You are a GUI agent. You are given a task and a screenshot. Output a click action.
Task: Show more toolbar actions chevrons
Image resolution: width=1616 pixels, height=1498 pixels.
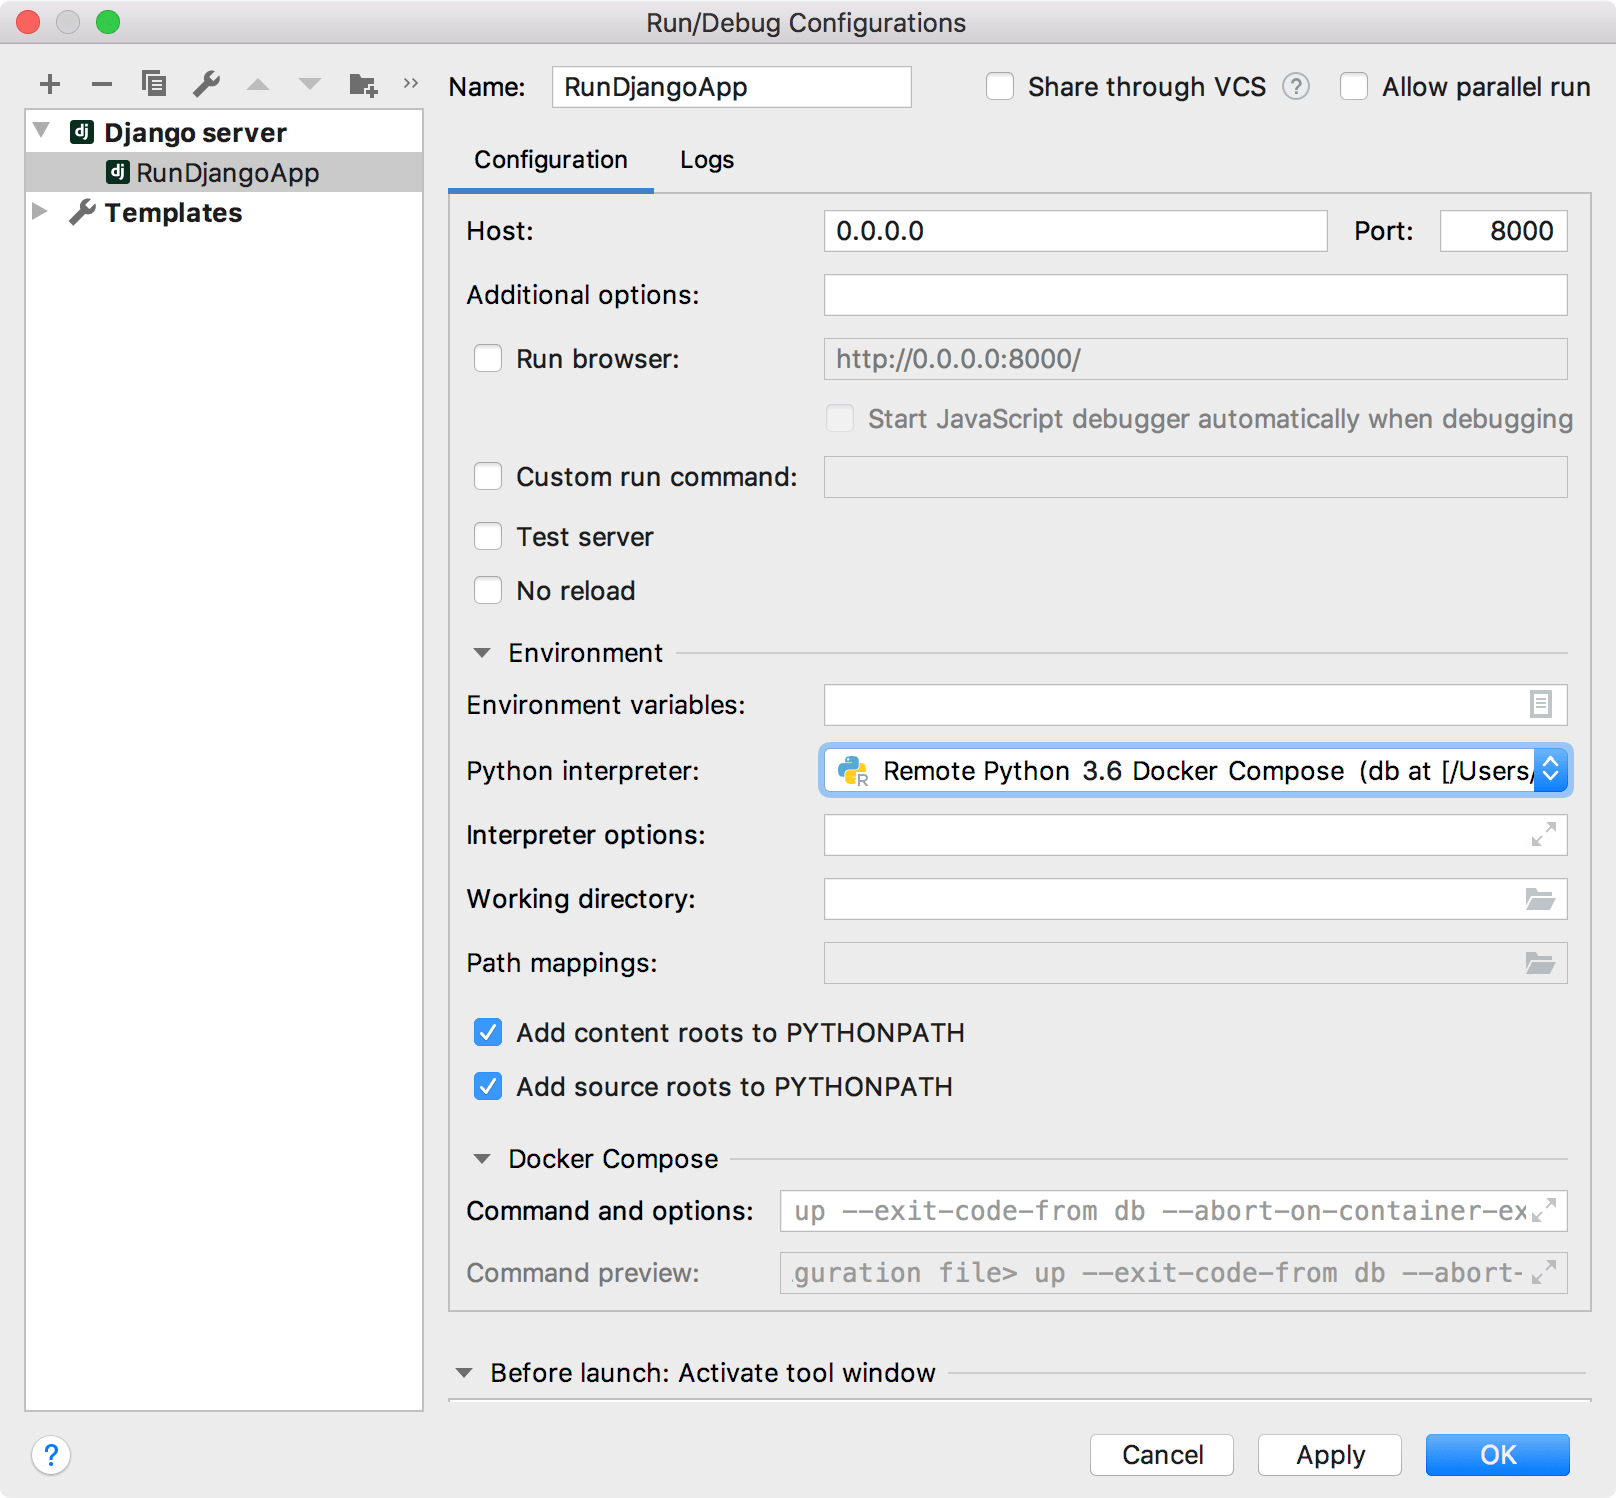click(410, 83)
